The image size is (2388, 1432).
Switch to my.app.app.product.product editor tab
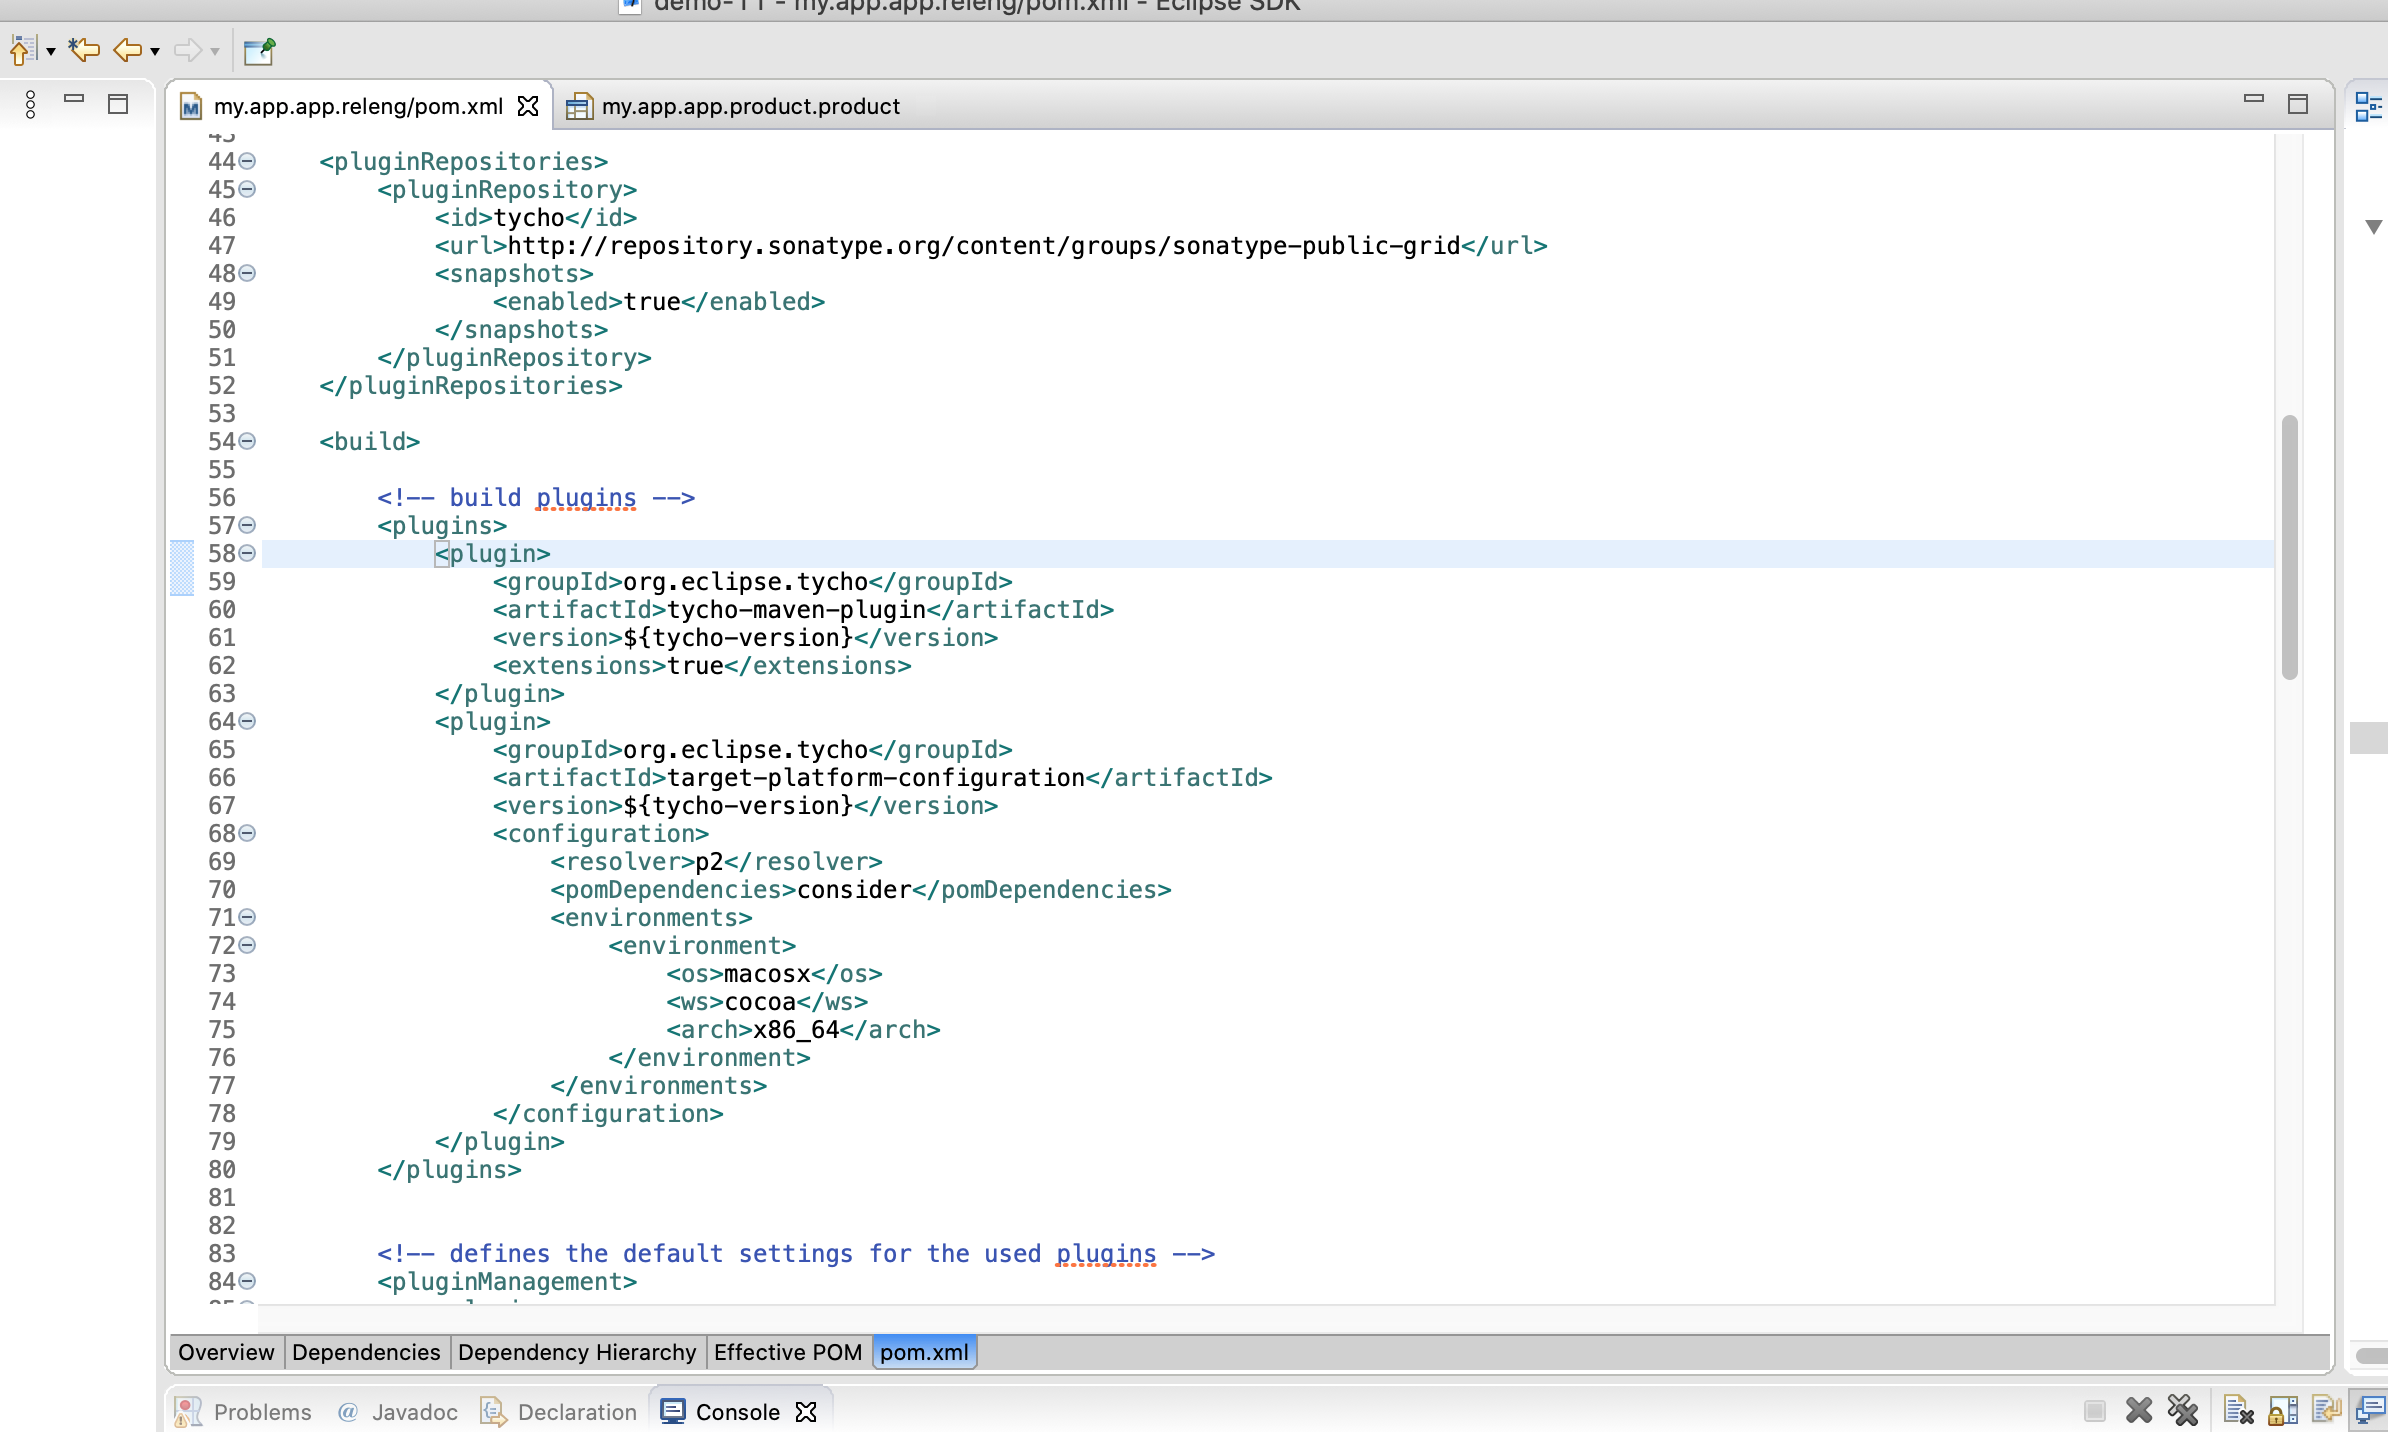coord(748,106)
